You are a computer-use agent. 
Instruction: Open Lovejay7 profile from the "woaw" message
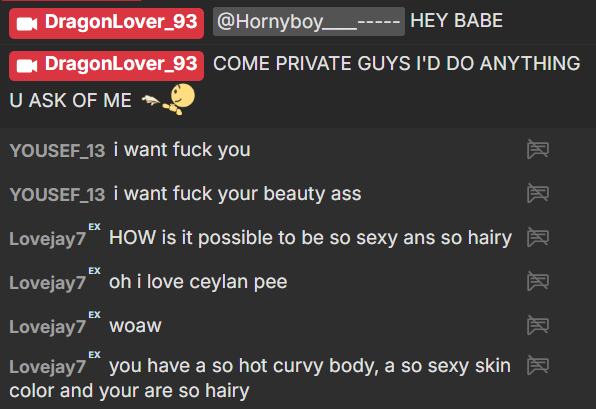[48, 327]
